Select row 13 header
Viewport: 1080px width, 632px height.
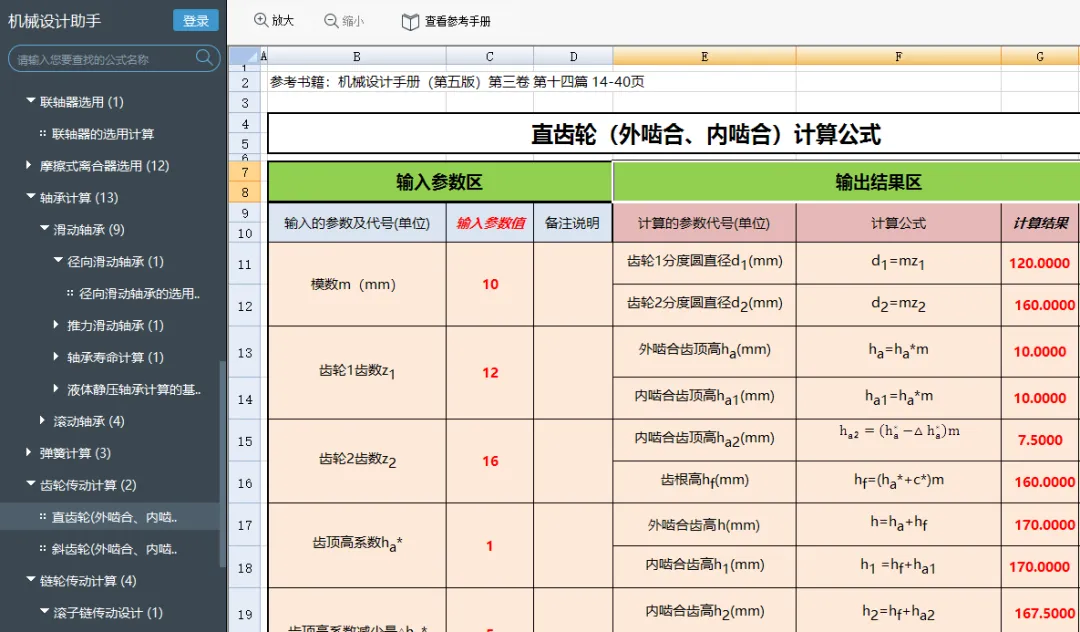click(245, 352)
